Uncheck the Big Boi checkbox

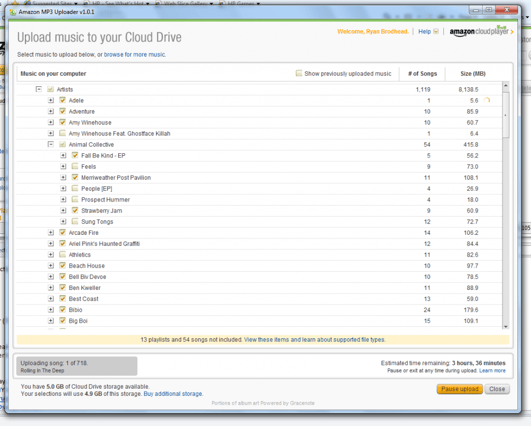click(62, 320)
